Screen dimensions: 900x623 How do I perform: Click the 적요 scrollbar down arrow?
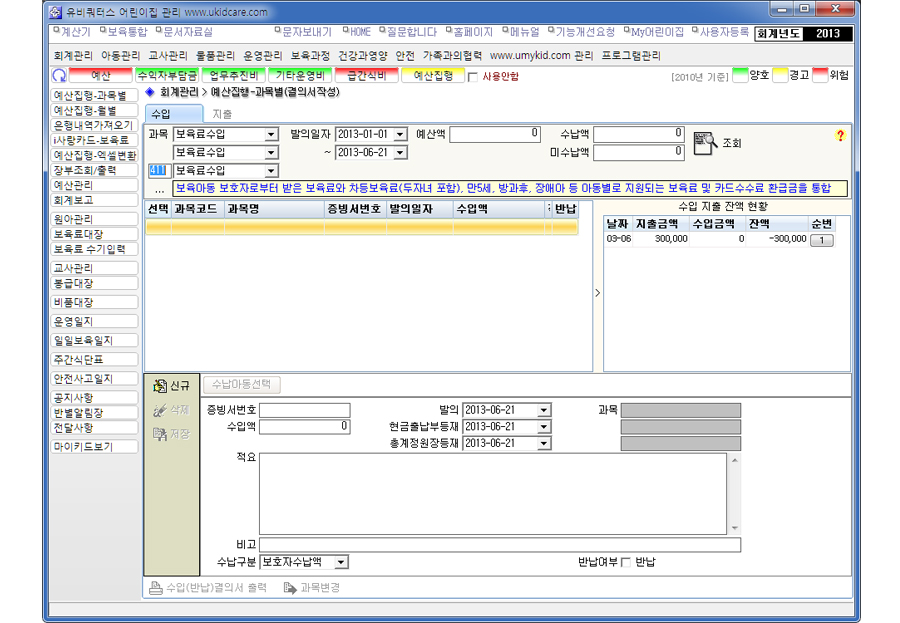pos(734,528)
